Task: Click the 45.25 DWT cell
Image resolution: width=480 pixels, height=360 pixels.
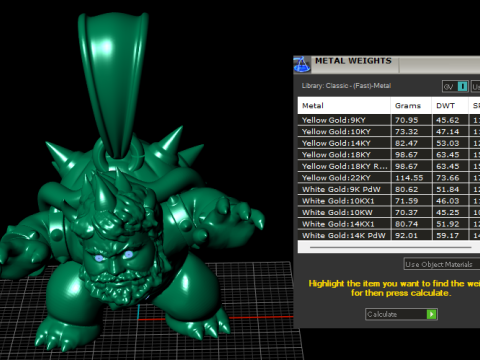Action: click(x=450, y=212)
